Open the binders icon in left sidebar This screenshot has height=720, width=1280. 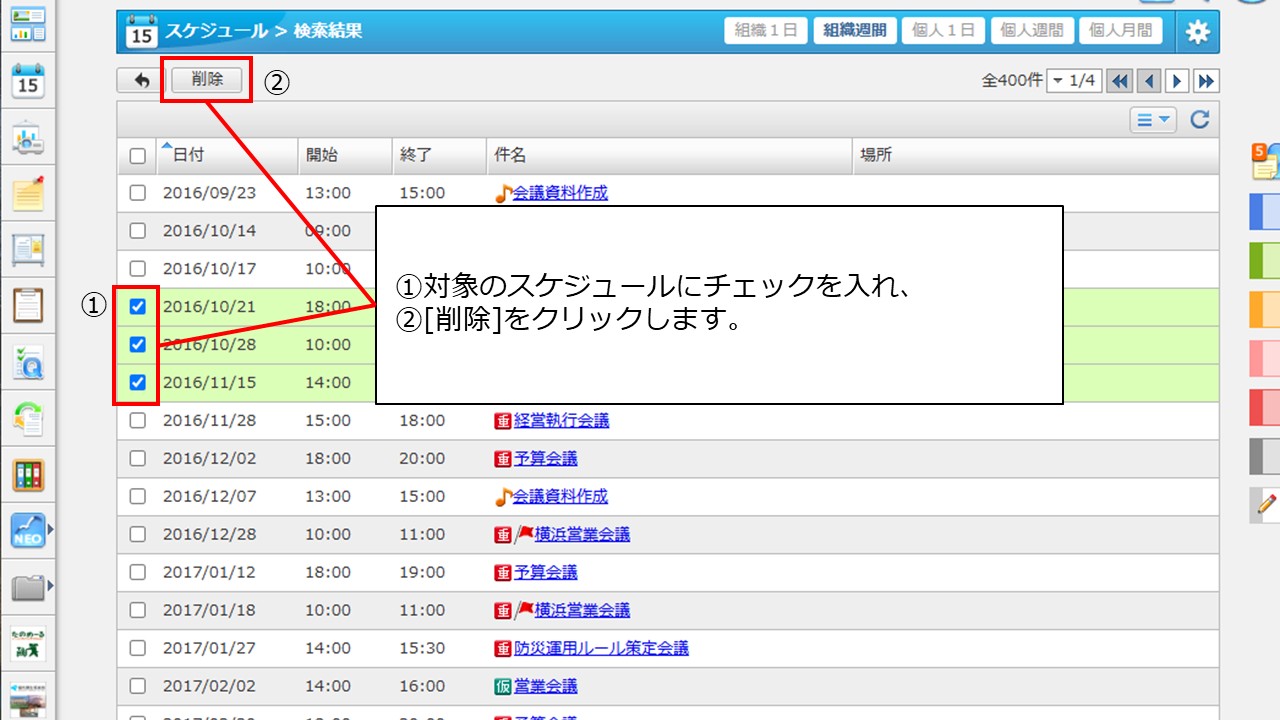click(28, 474)
